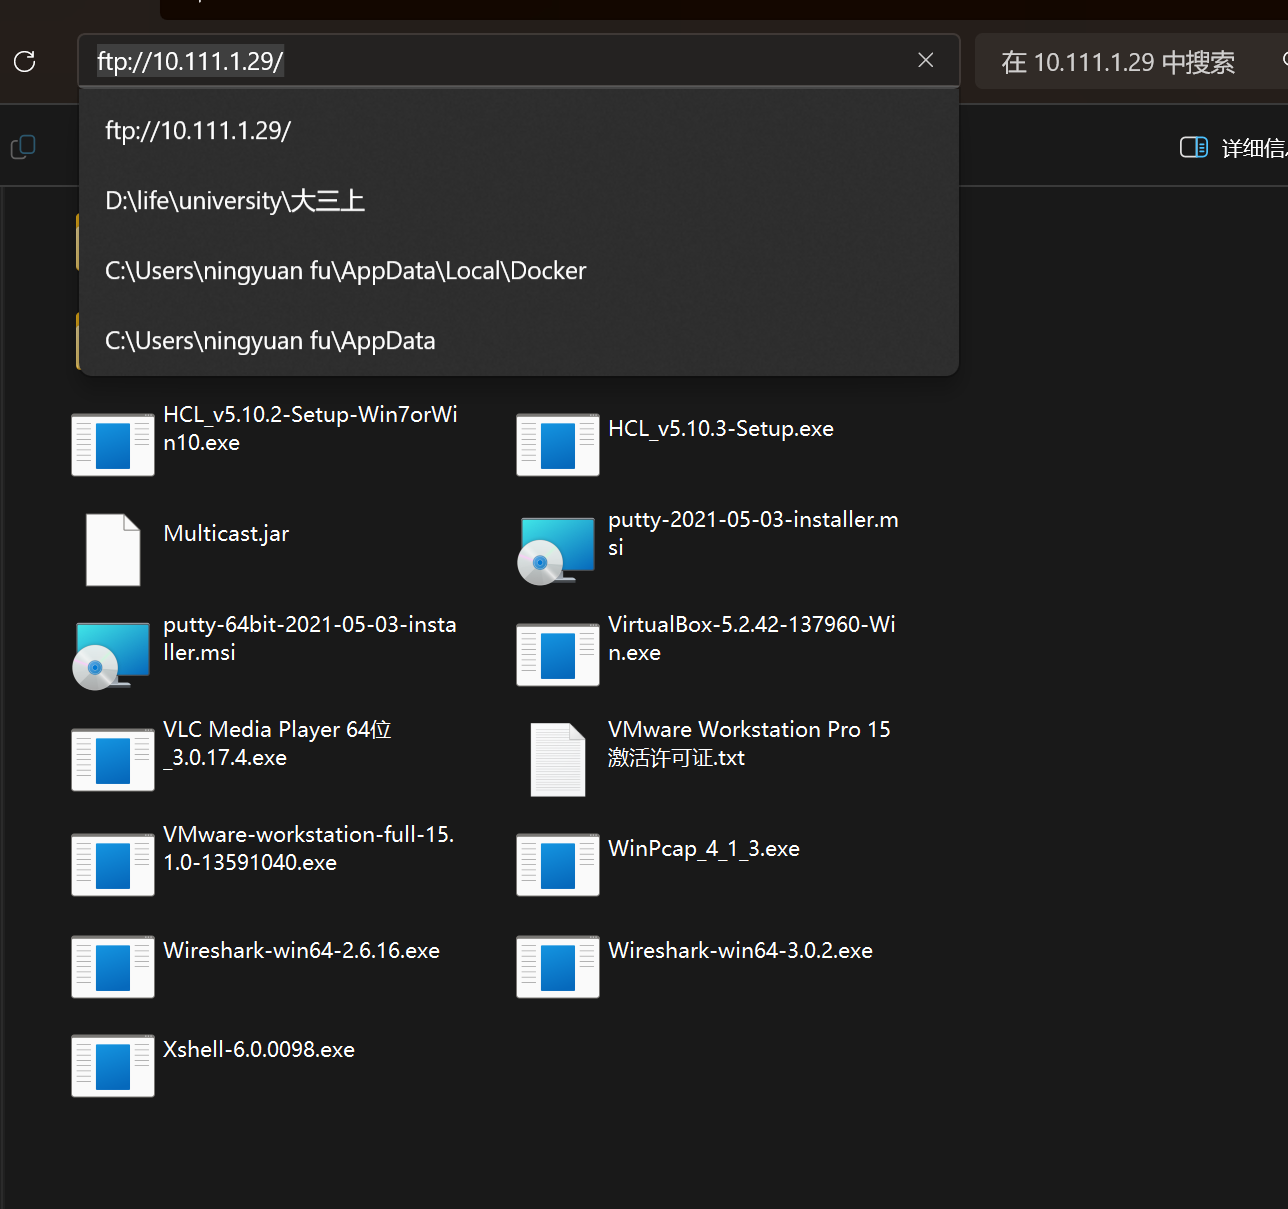Select the HCL_v5.10.3-Setup.exe file icon
1288x1209 pixels.
[x=558, y=444]
